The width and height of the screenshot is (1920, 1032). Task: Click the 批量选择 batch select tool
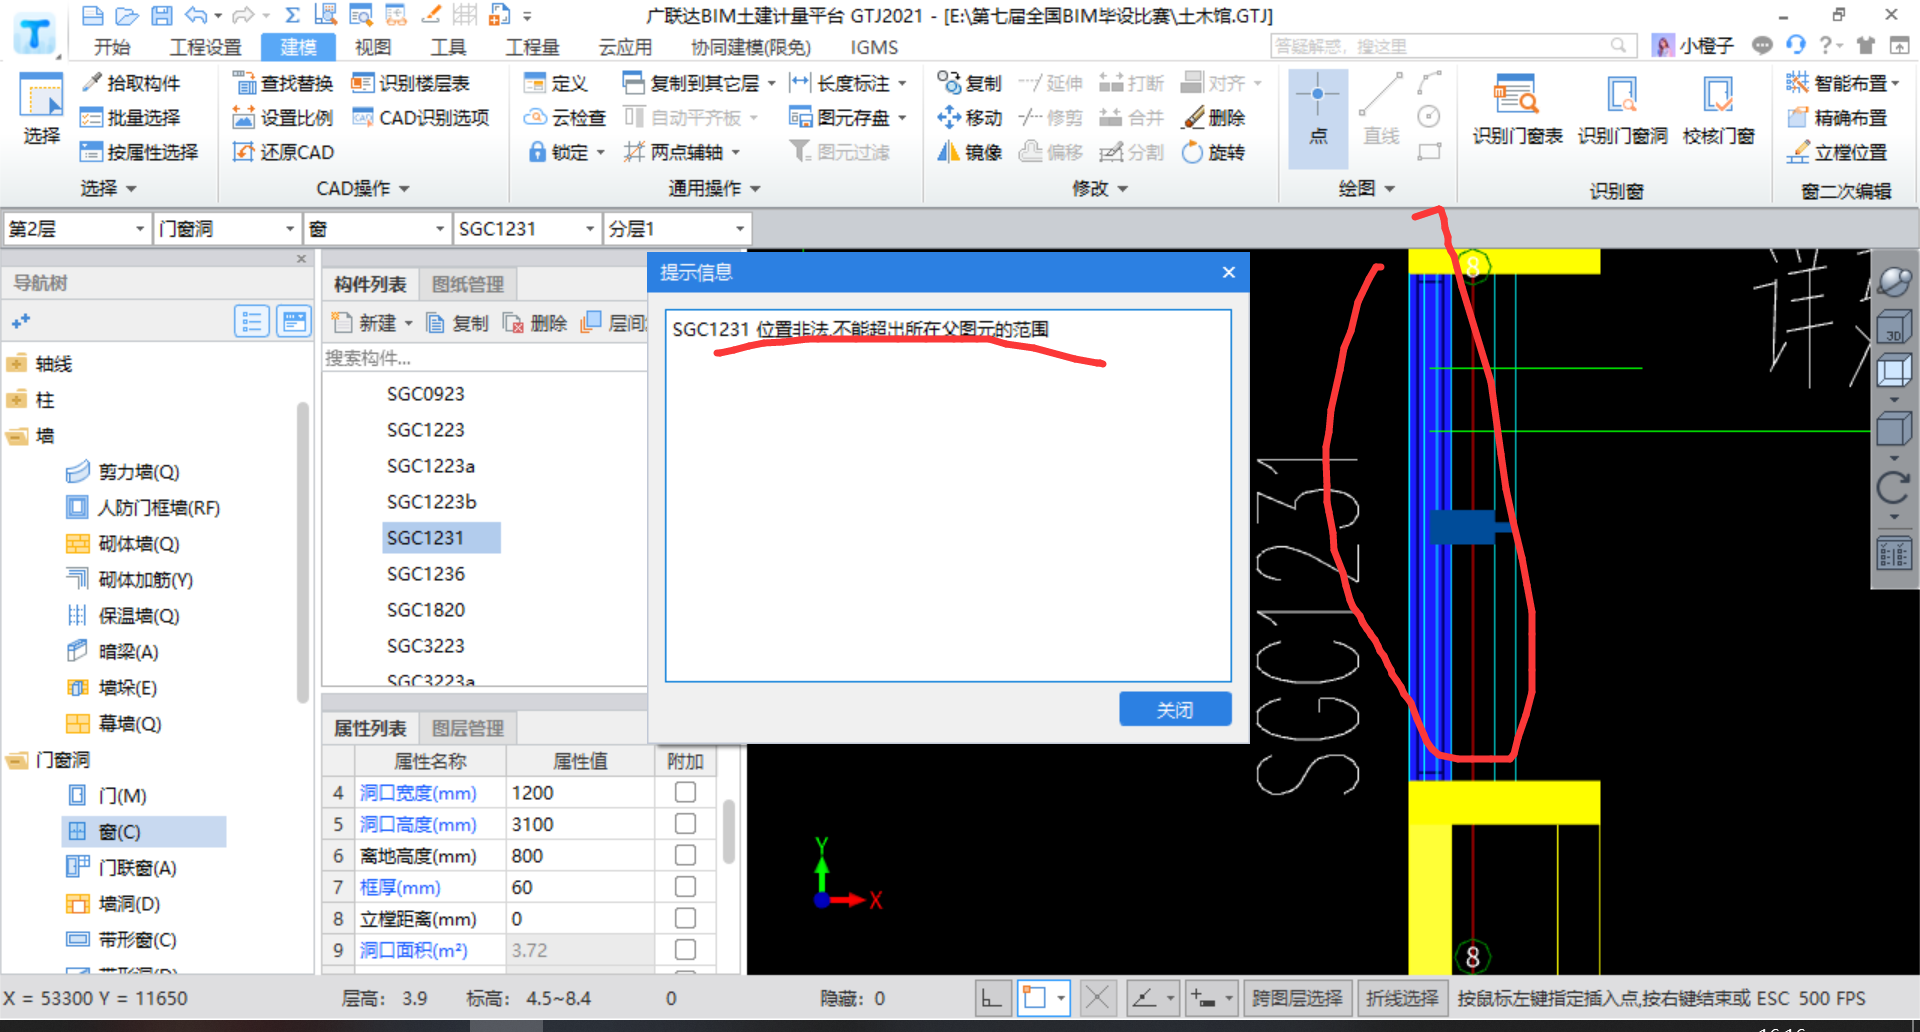tap(131, 118)
